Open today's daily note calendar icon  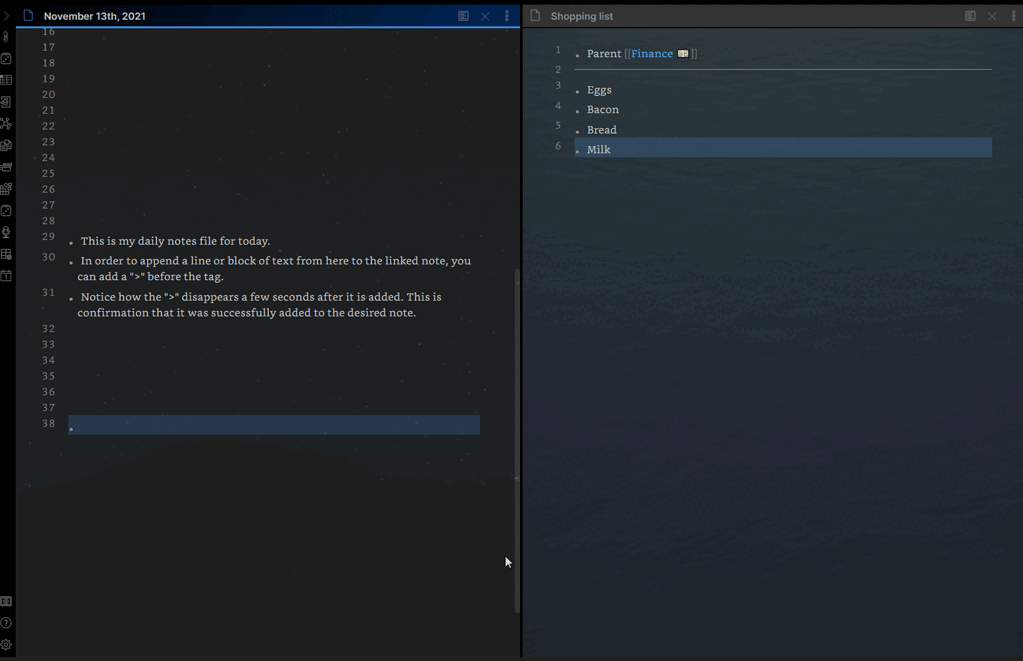[6, 276]
